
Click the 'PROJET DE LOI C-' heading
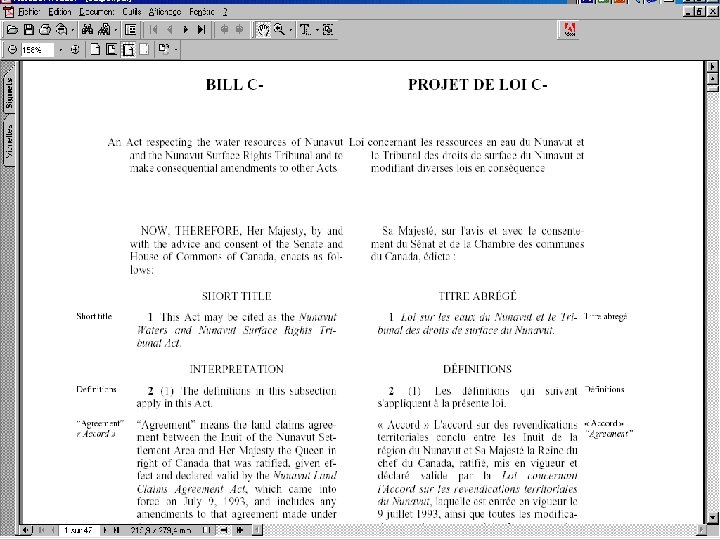click(x=478, y=85)
